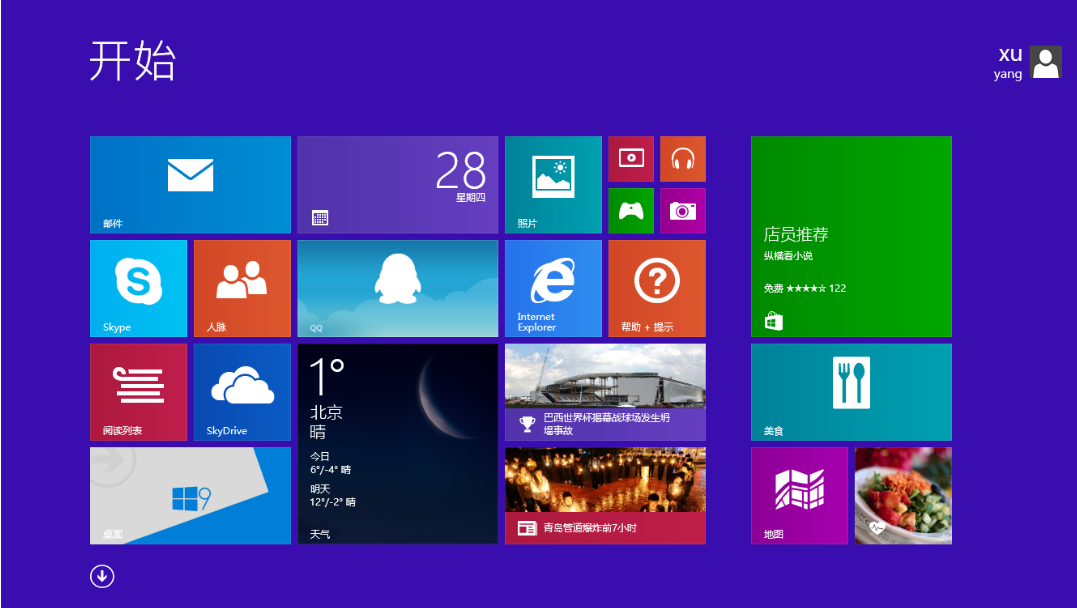The width and height of the screenshot is (1077, 608).
Task: Open the music tile with headphones icon
Action: point(683,158)
